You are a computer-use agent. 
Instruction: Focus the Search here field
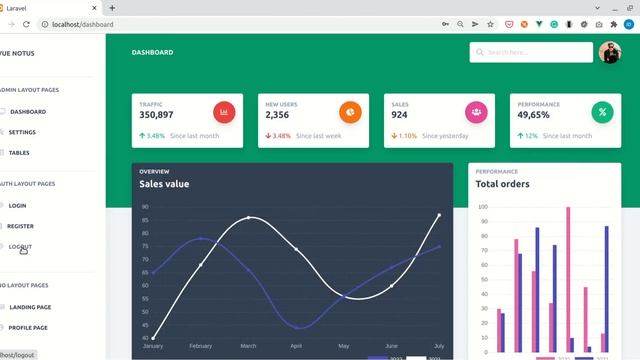531,52
